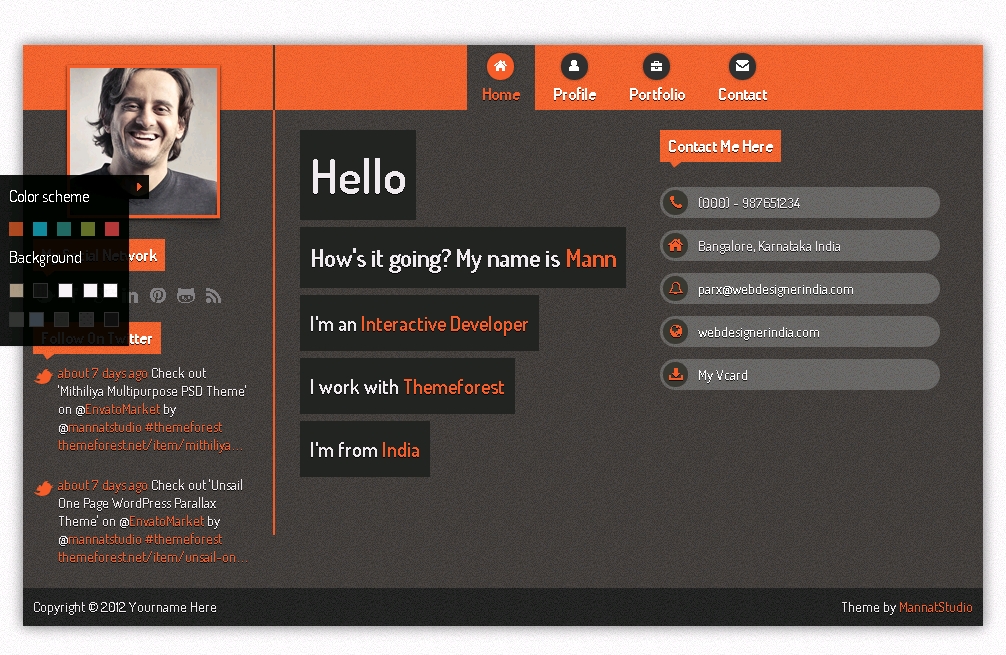Click the phone icon beside the number
The width and height of the screenshot is (1006, 655).
pos(676,202)
